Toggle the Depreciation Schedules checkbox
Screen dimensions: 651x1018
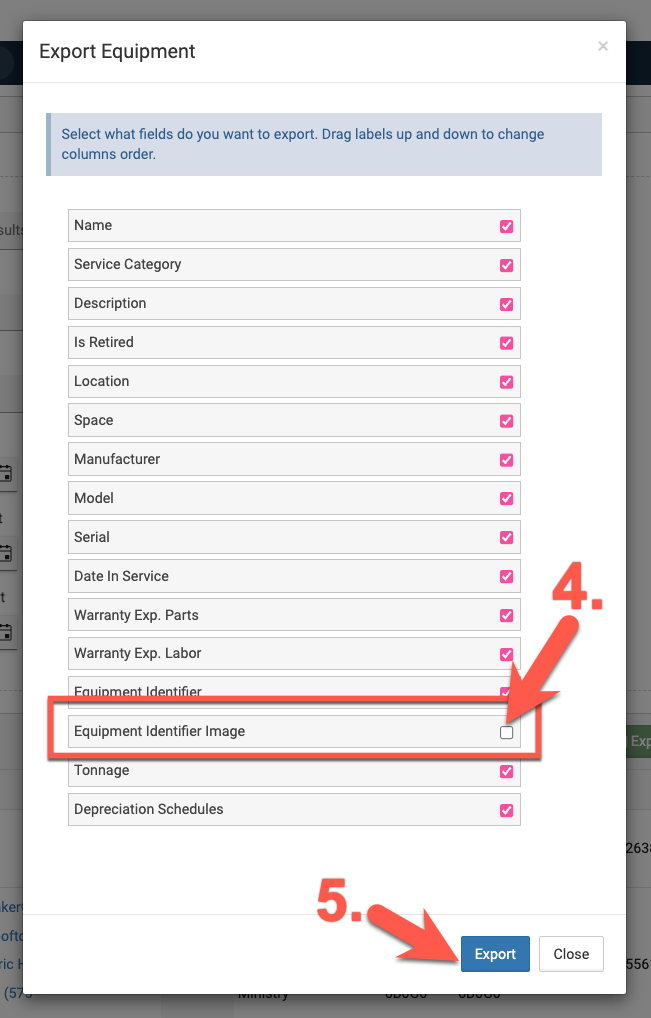tap(507, 811)
